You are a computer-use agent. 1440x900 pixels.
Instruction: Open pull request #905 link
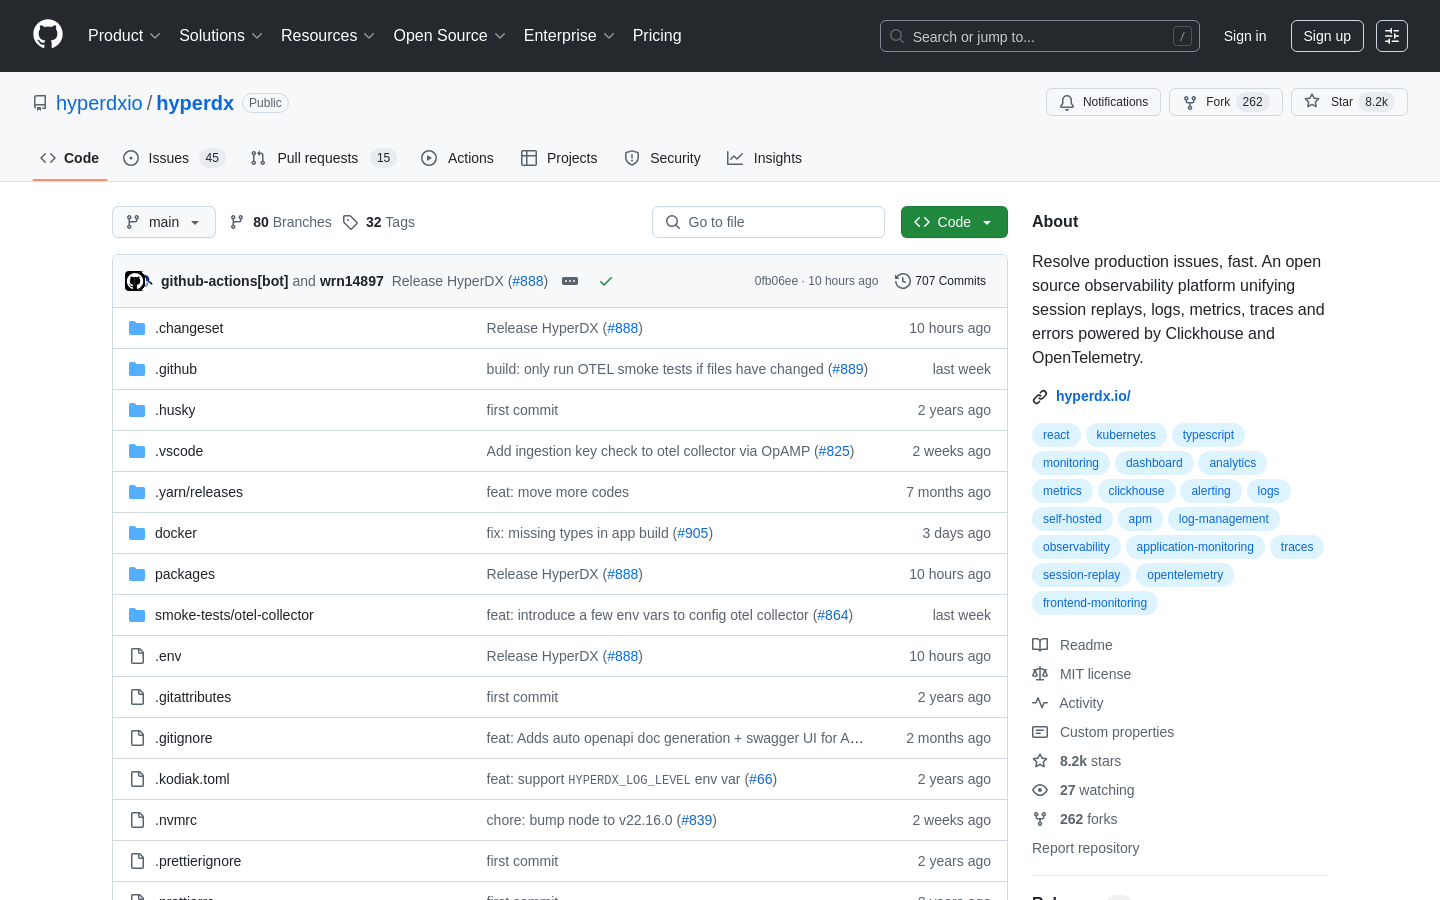click(x=692, y=533)
